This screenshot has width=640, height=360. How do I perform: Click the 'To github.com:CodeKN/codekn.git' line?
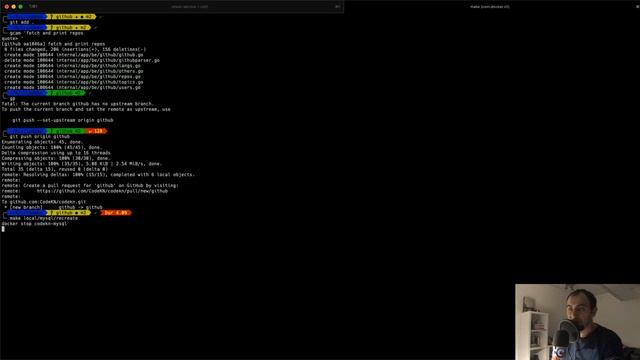tap(44, 202)
